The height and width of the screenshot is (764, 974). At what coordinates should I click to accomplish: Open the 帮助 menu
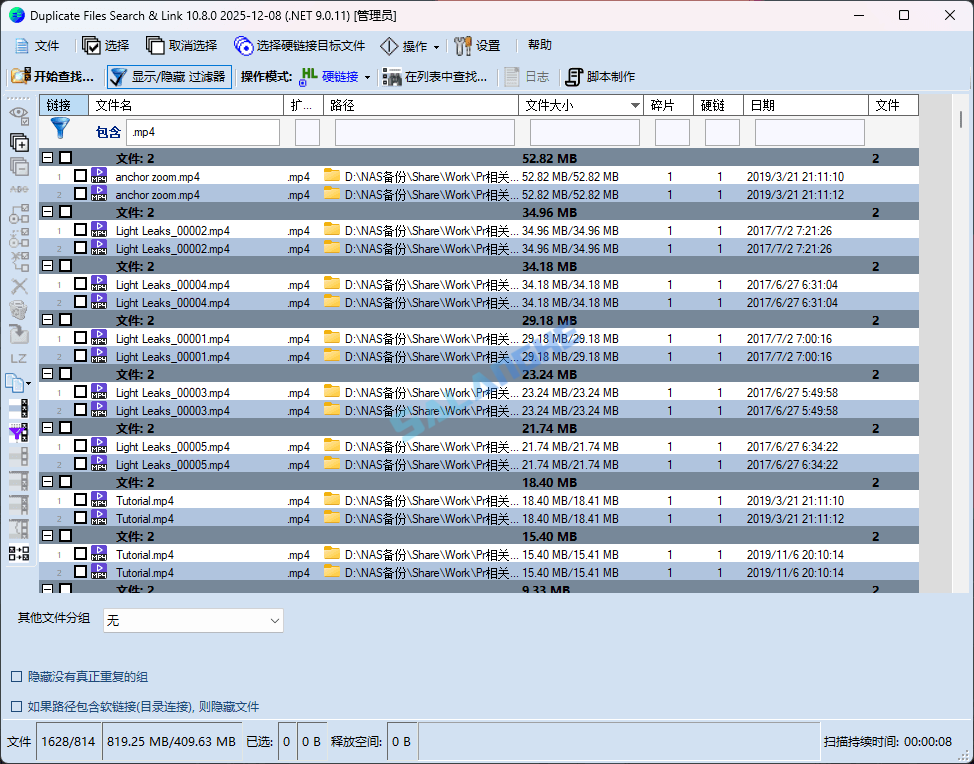coord(541,45)
